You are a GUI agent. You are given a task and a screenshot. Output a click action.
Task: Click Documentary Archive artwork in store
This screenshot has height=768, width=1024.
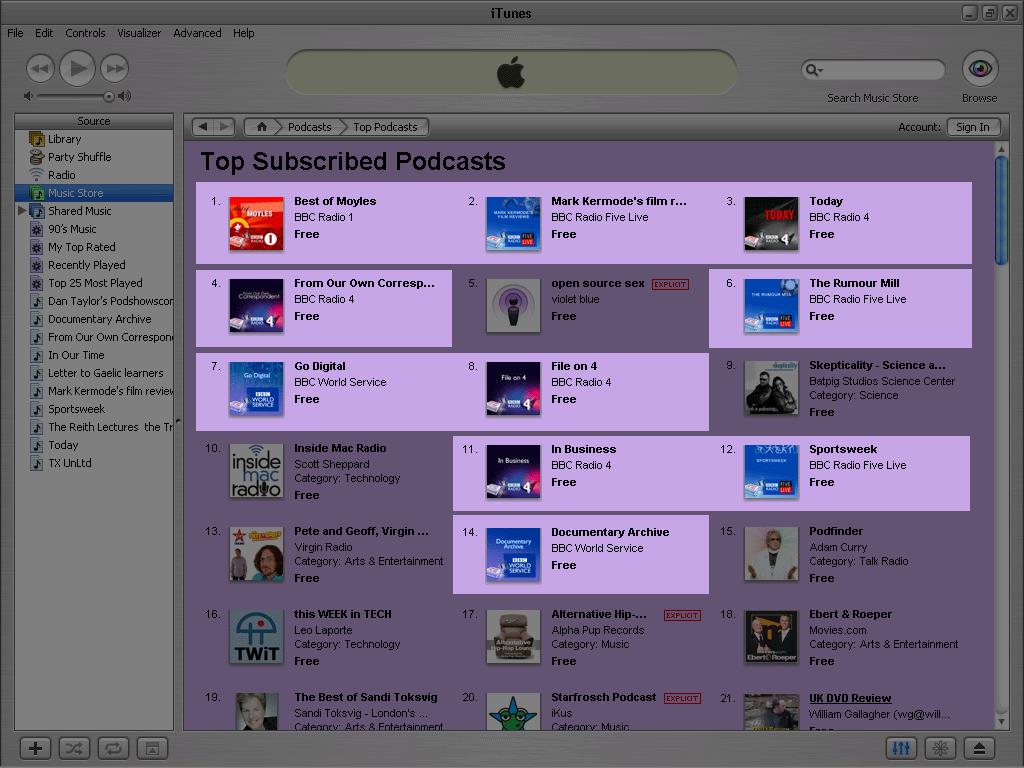coord(513,554)
